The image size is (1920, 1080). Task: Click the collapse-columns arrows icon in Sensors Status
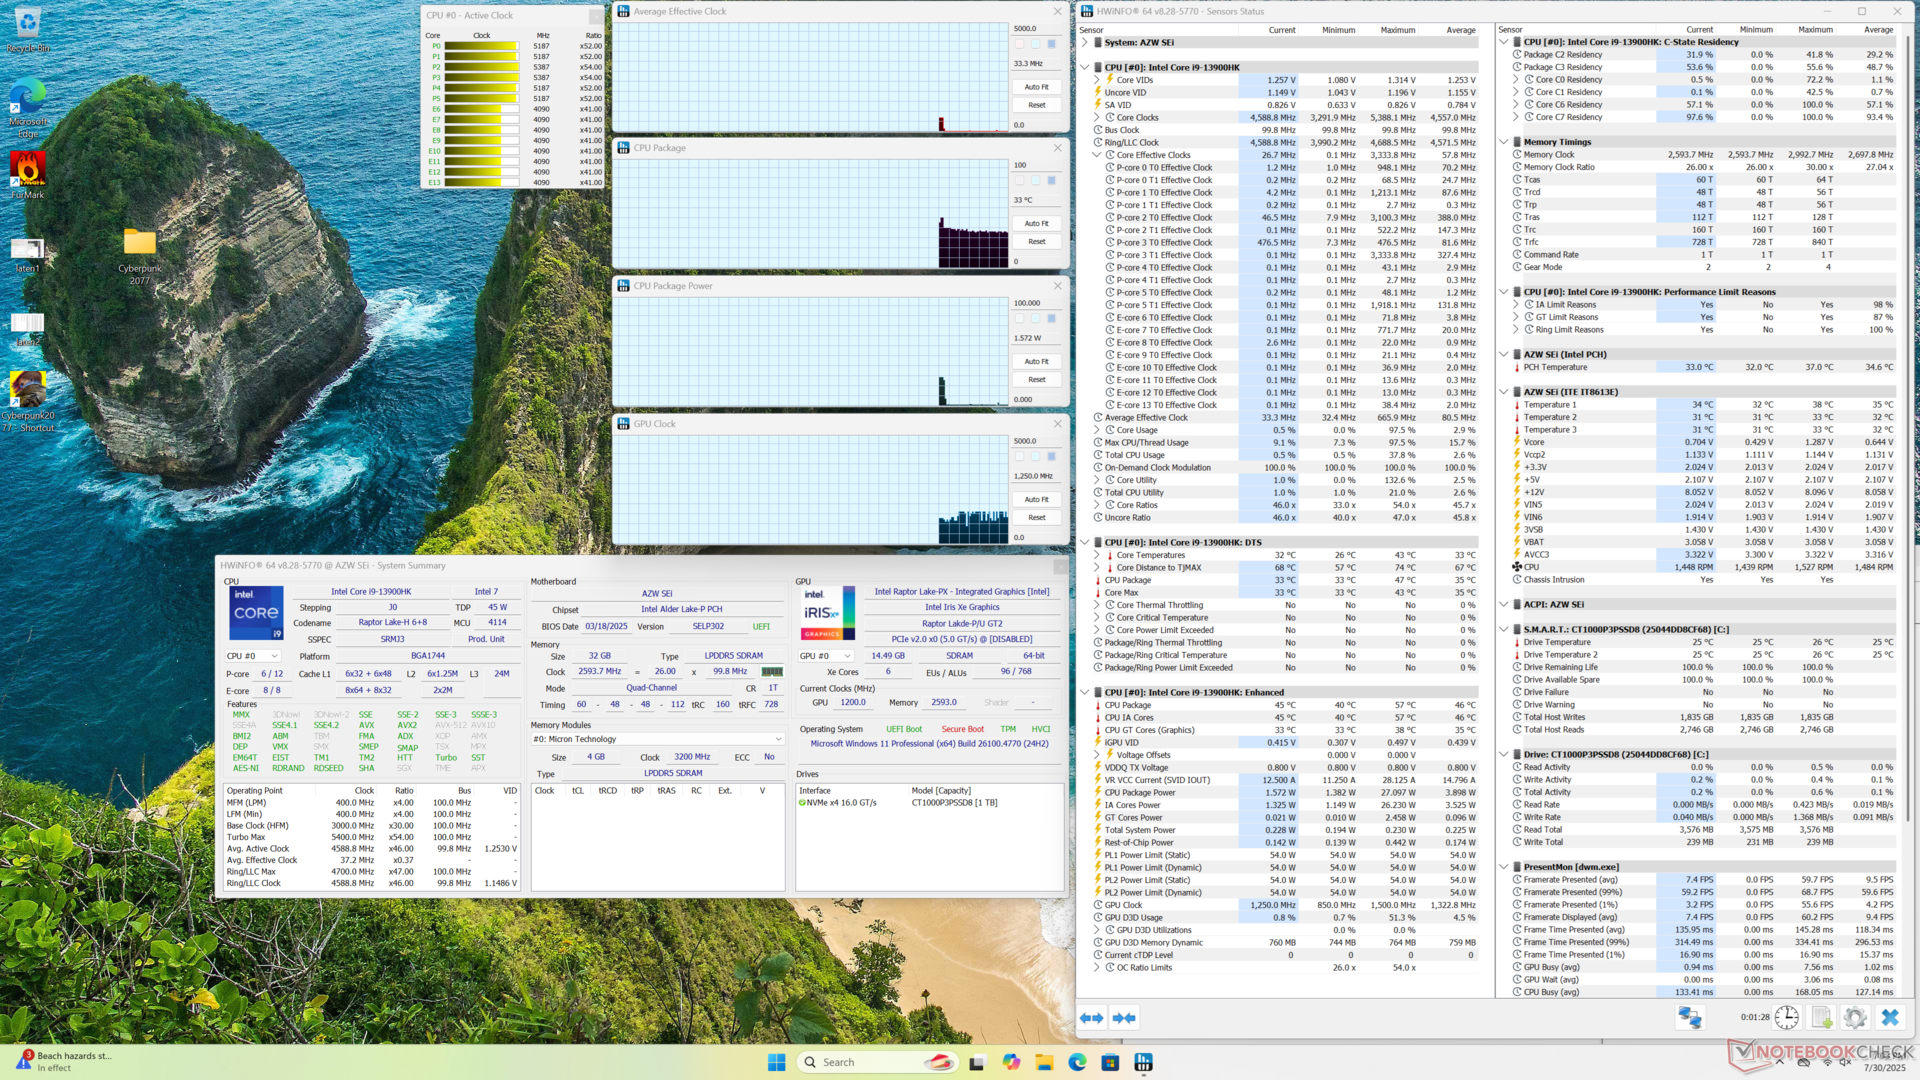[x=1124, y=1018]
